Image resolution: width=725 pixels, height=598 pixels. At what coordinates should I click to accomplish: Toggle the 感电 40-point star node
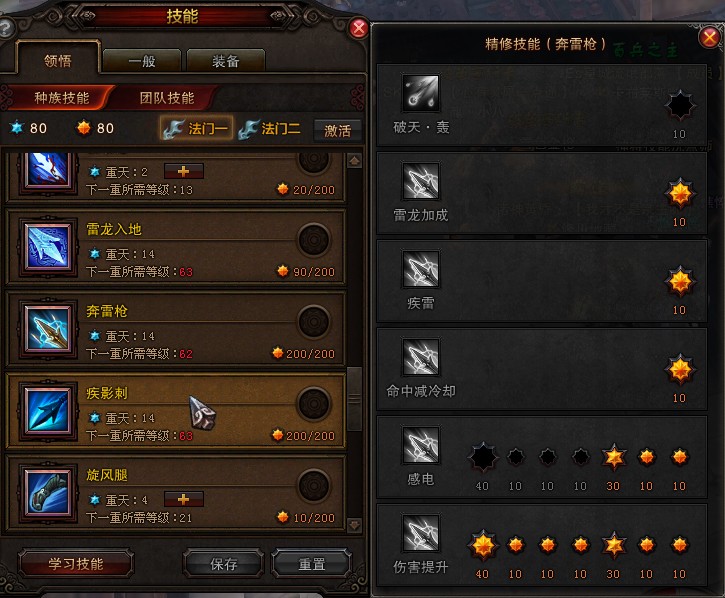[x=483, y=457]
